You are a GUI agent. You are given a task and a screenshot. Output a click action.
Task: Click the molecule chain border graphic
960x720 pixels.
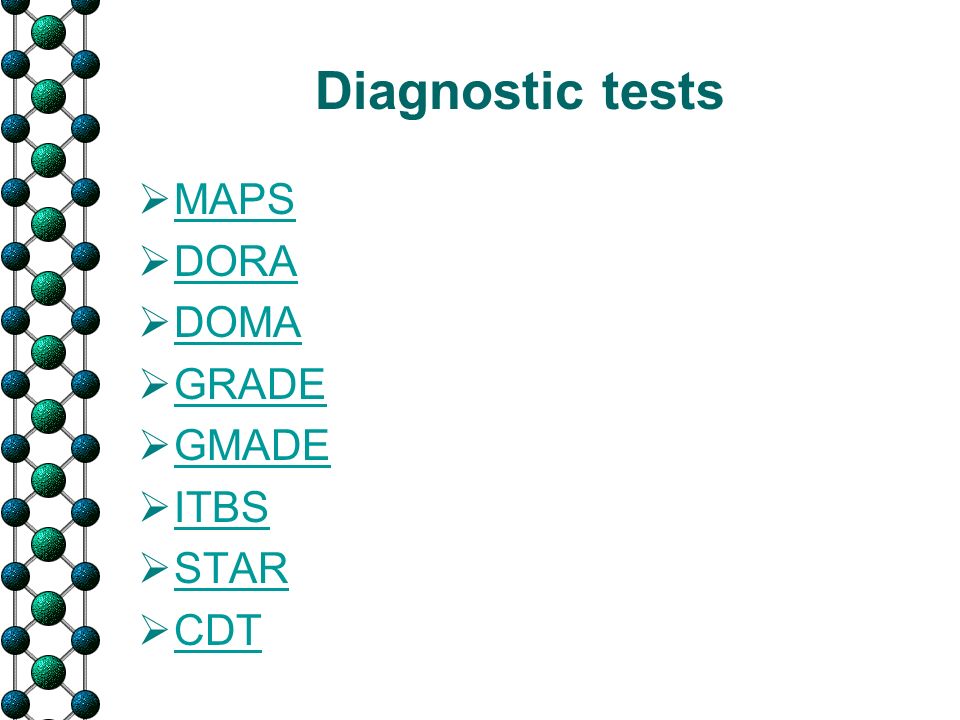point(49,360)
